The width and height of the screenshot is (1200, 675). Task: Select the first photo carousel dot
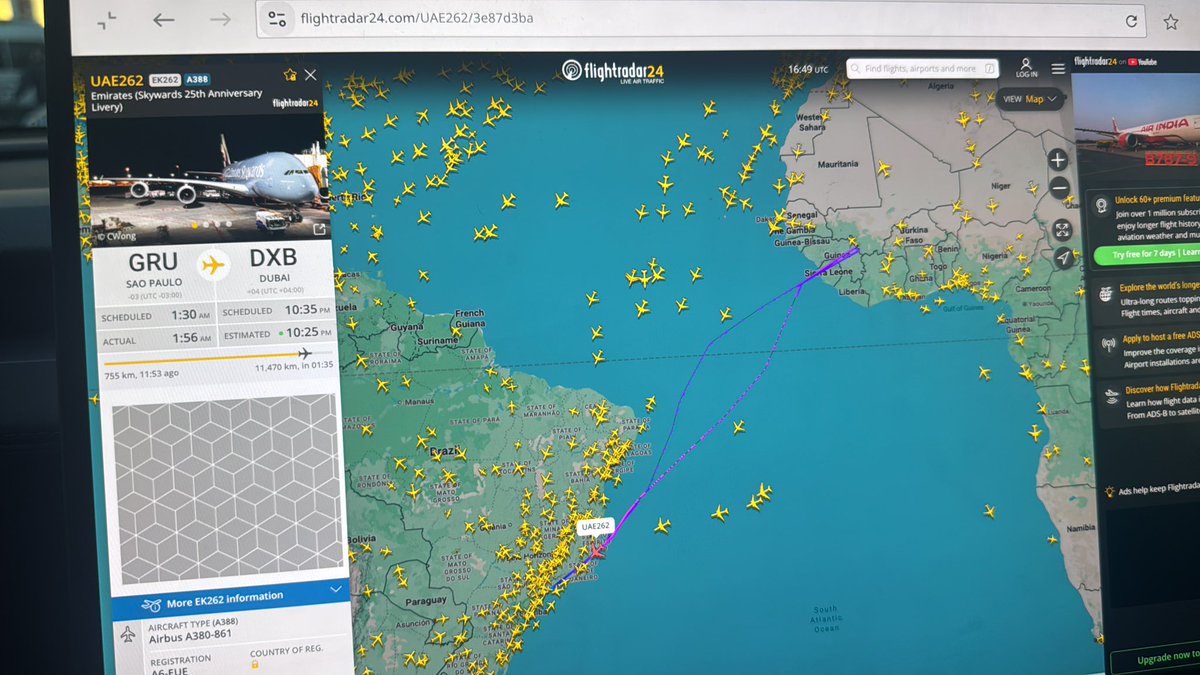coord(196,225)
